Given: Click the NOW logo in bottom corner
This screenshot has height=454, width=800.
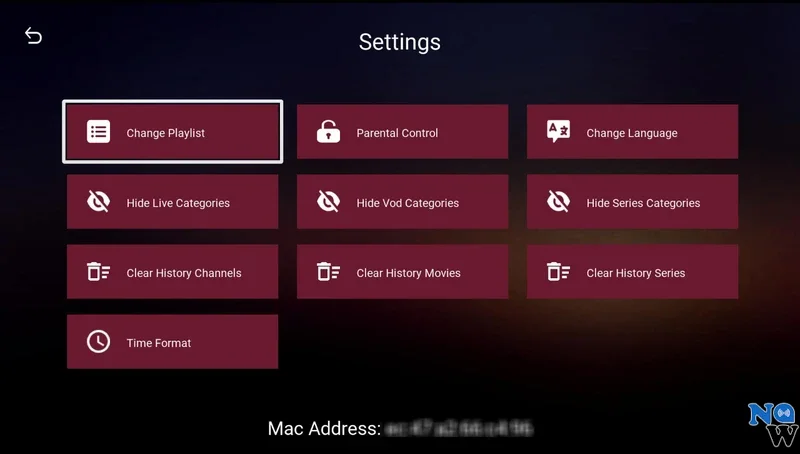Looking at the screenshot, I should [x=772, y=424].
